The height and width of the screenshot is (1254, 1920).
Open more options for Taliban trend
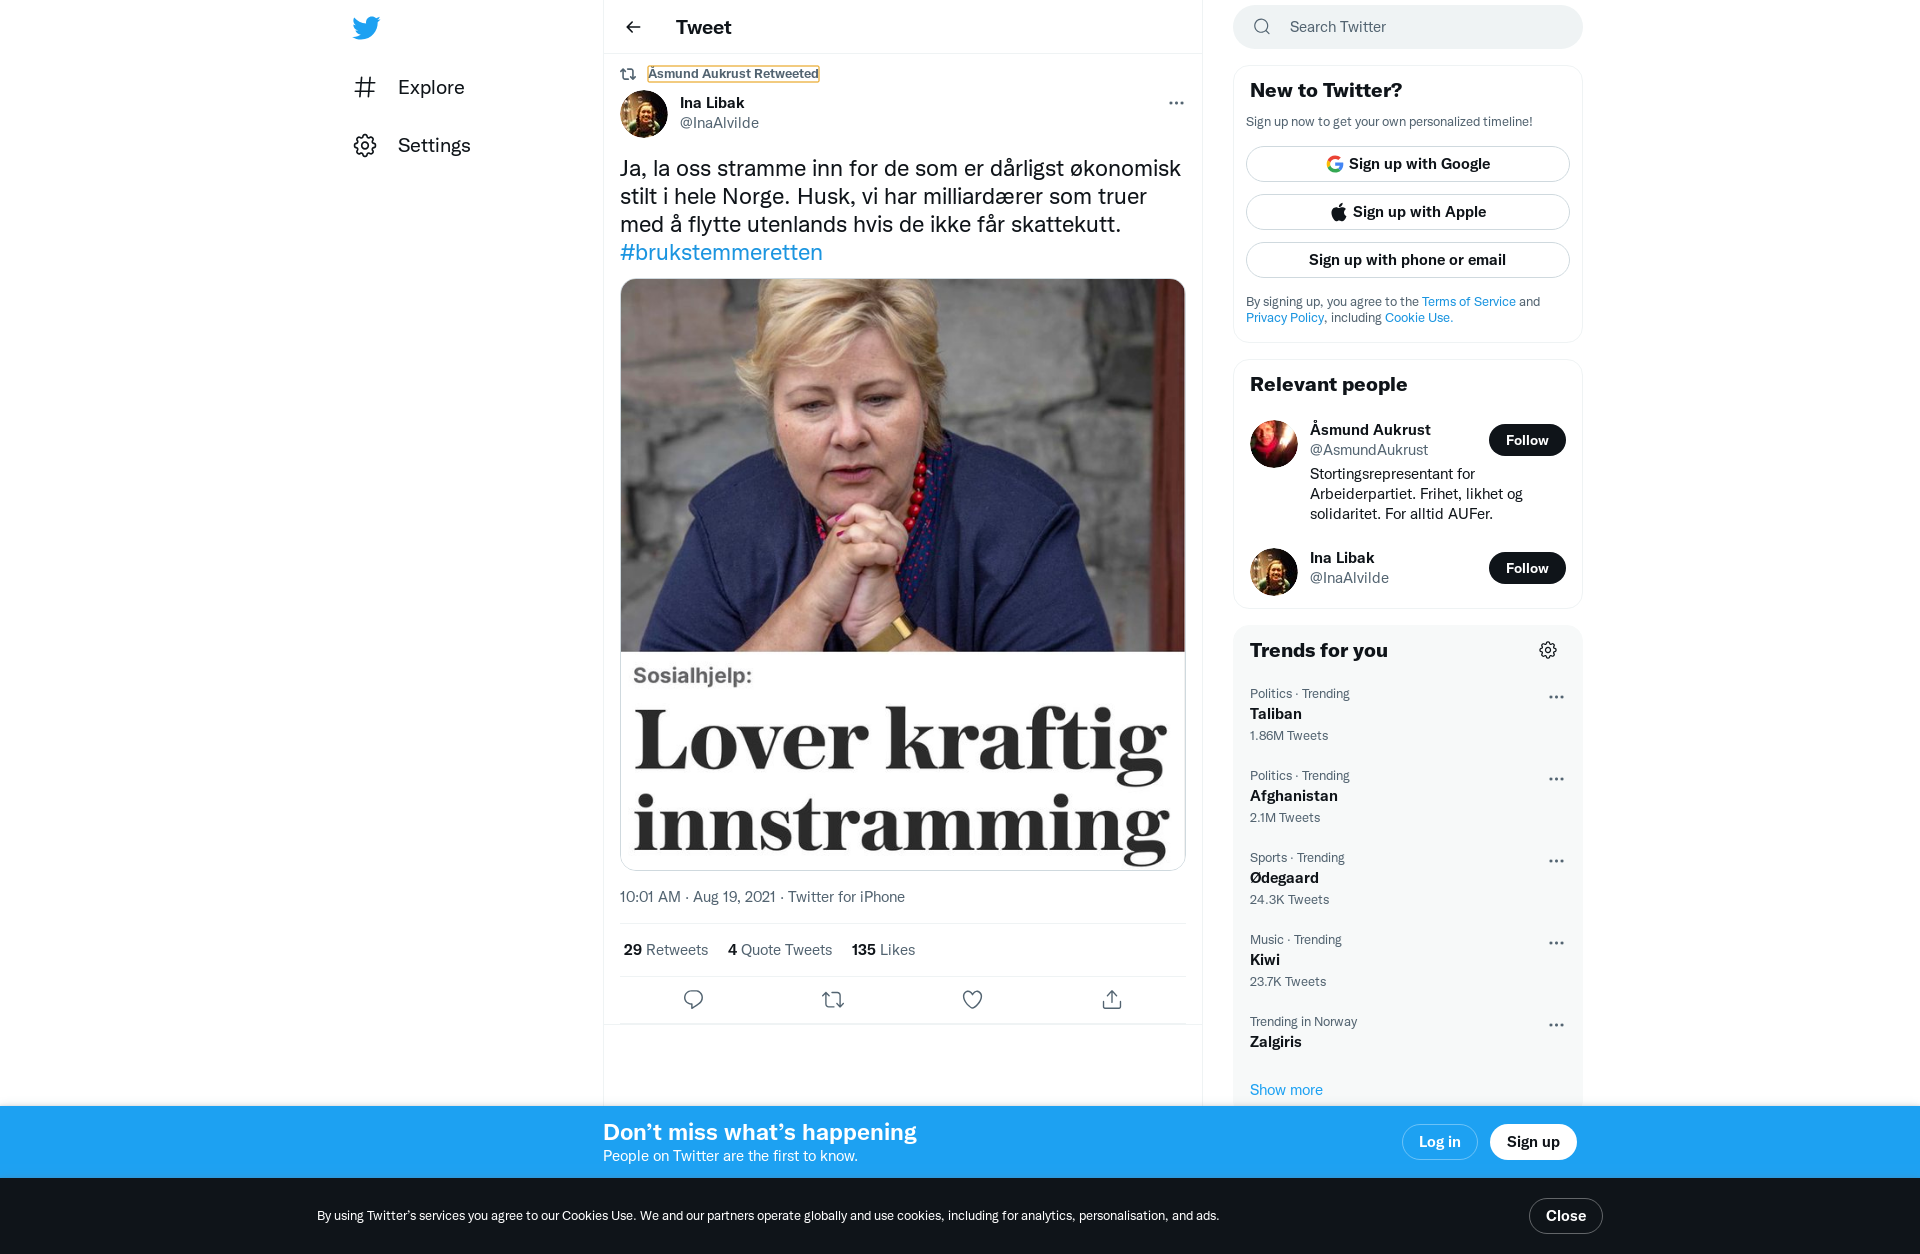(x=1555, y=697)
